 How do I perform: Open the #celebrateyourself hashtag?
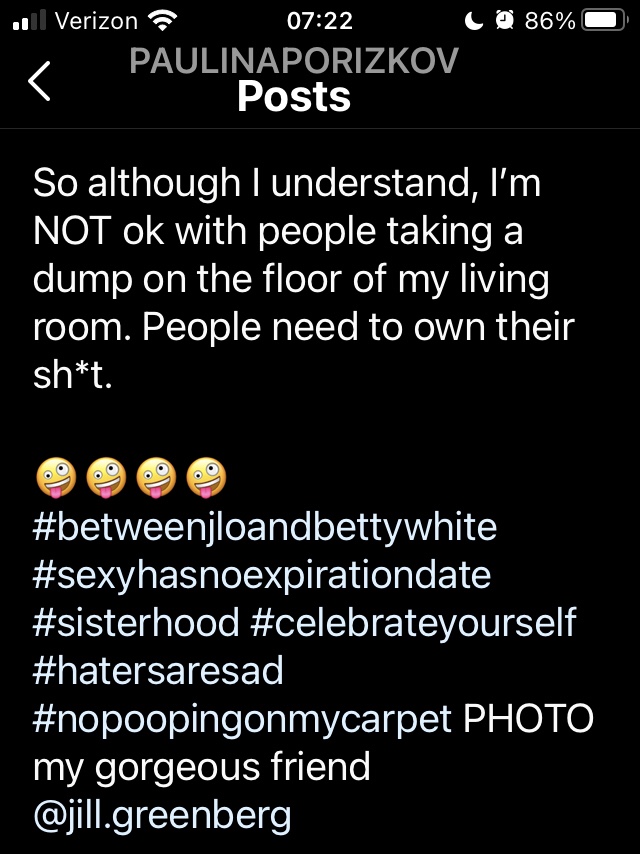[x=413, y=623]
